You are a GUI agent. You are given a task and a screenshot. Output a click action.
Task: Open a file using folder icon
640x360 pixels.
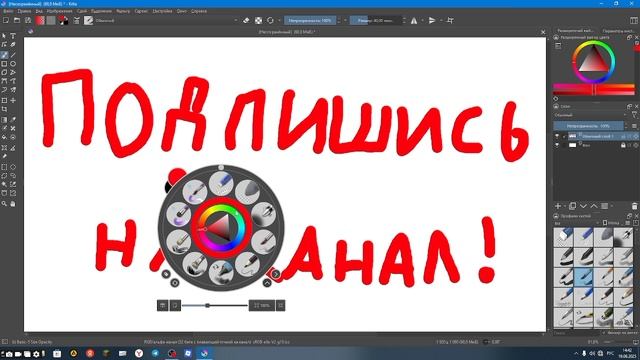(x=17, y=20)
